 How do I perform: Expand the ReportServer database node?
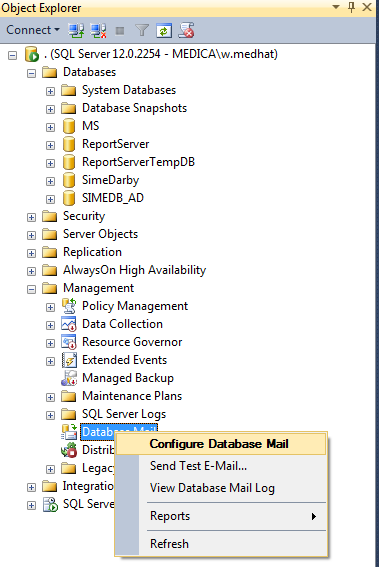(50, 145)
